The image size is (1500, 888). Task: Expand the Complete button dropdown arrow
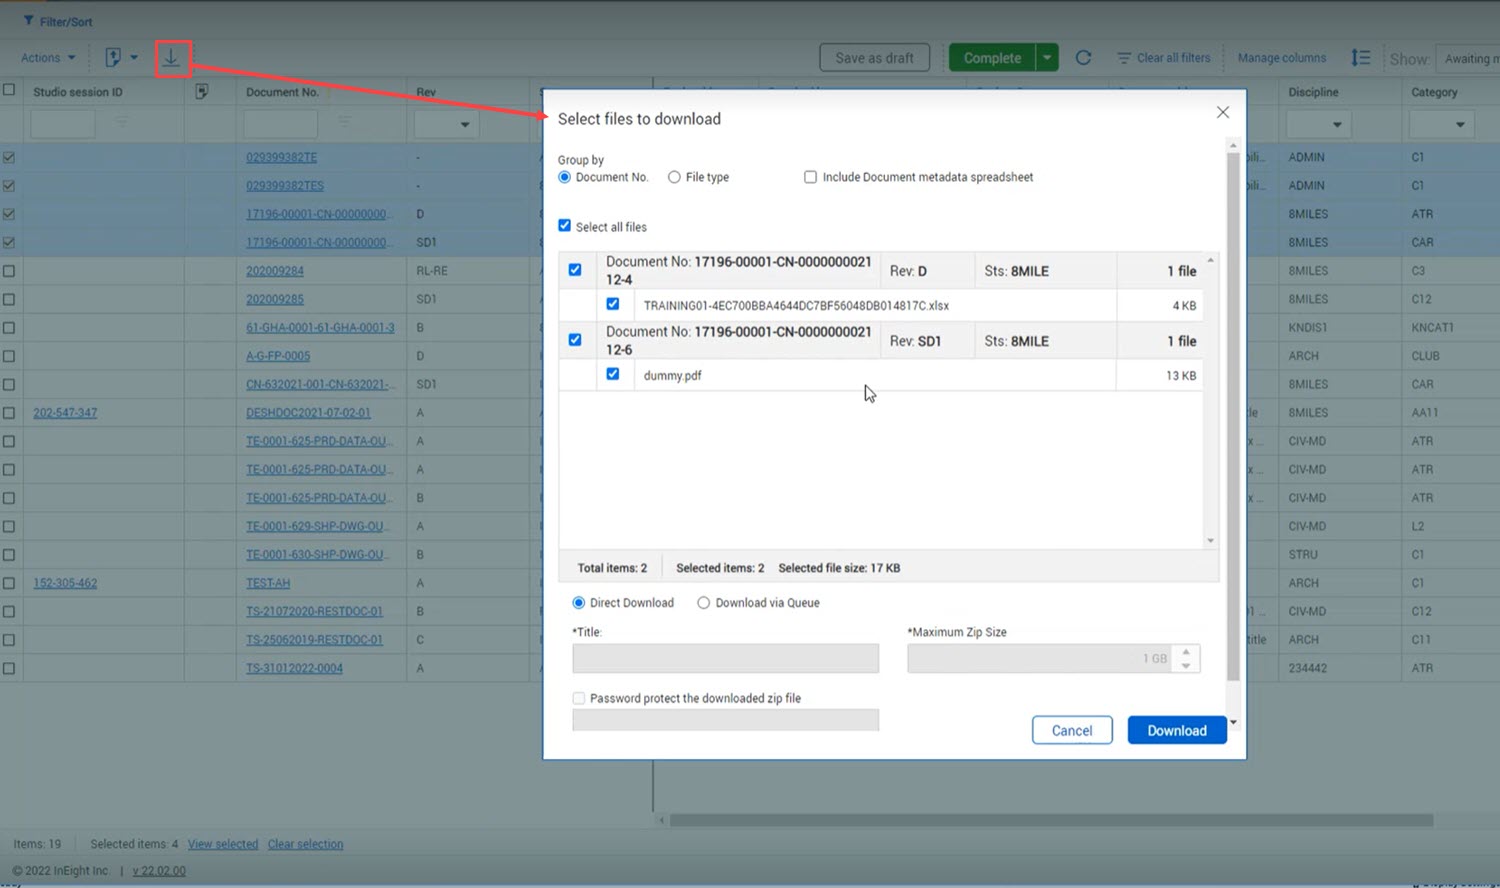point(1047,58)
